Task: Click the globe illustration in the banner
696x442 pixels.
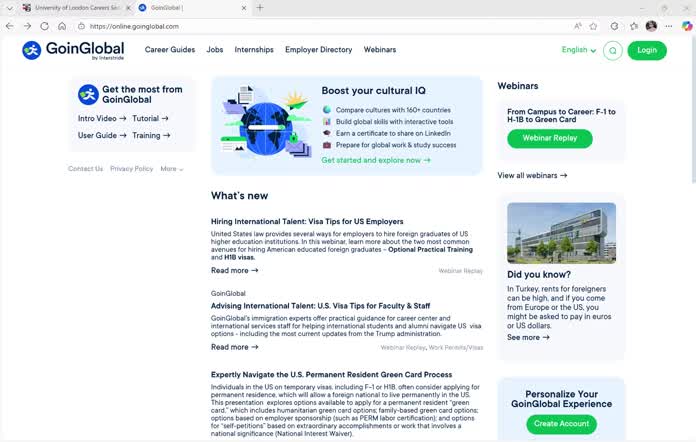Action: click(x=265, y=126)
